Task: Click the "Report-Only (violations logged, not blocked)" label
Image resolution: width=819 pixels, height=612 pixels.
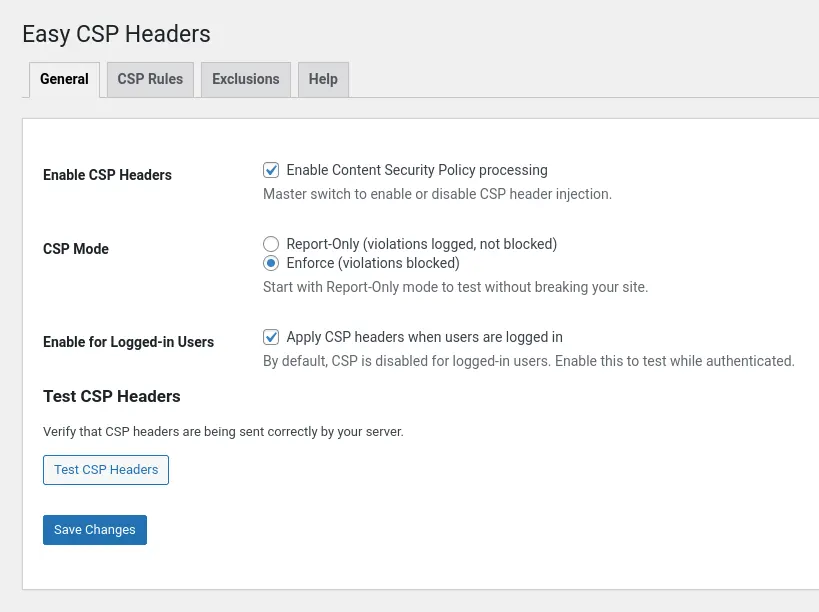Action: [x=421, y=244]
